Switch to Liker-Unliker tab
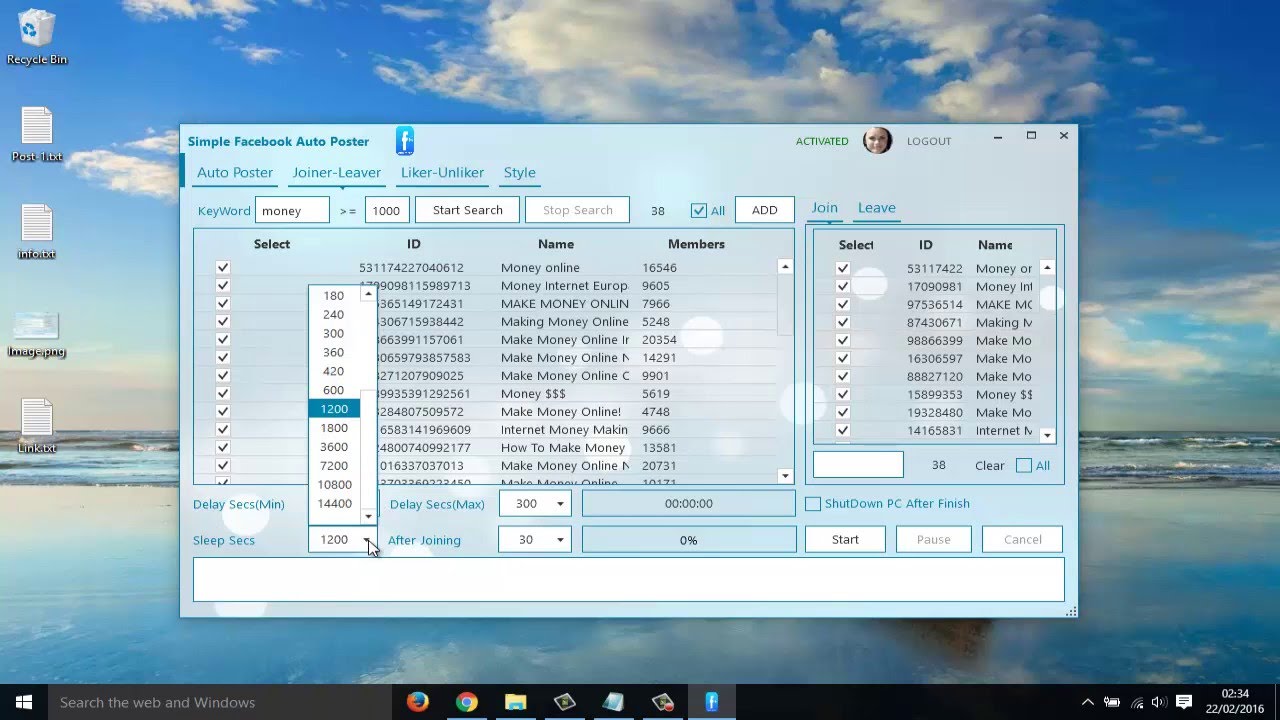 [442, 173]
